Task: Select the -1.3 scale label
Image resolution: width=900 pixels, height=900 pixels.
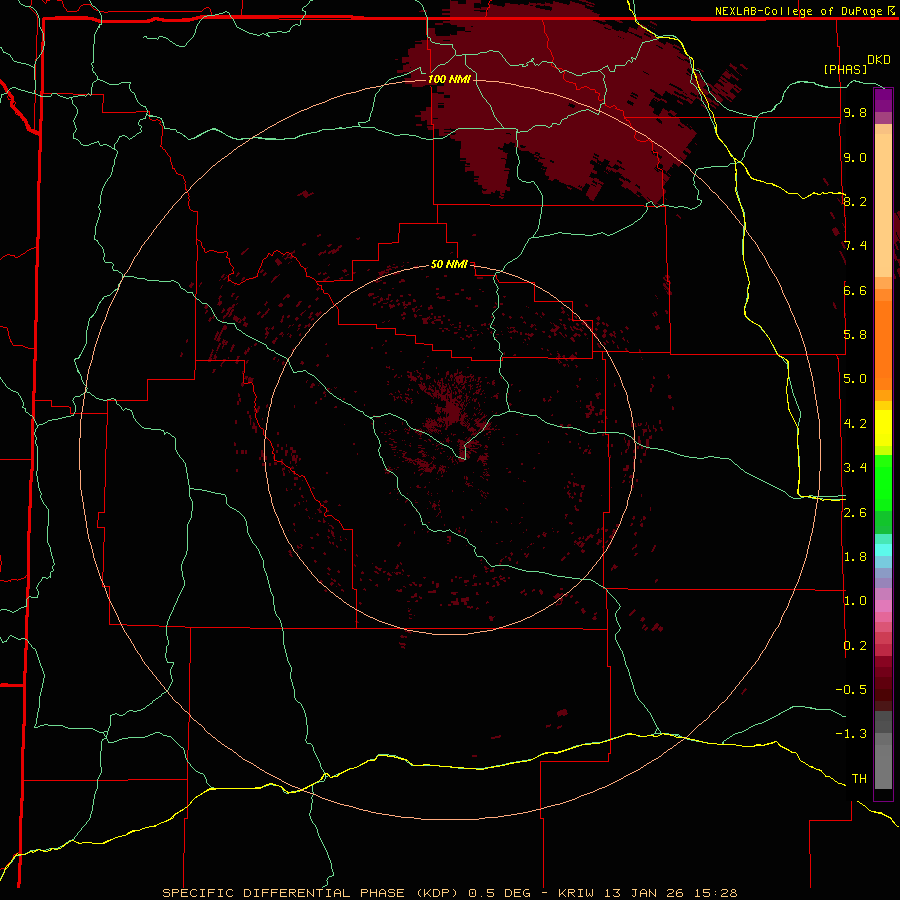Action: tap(851, 734)
